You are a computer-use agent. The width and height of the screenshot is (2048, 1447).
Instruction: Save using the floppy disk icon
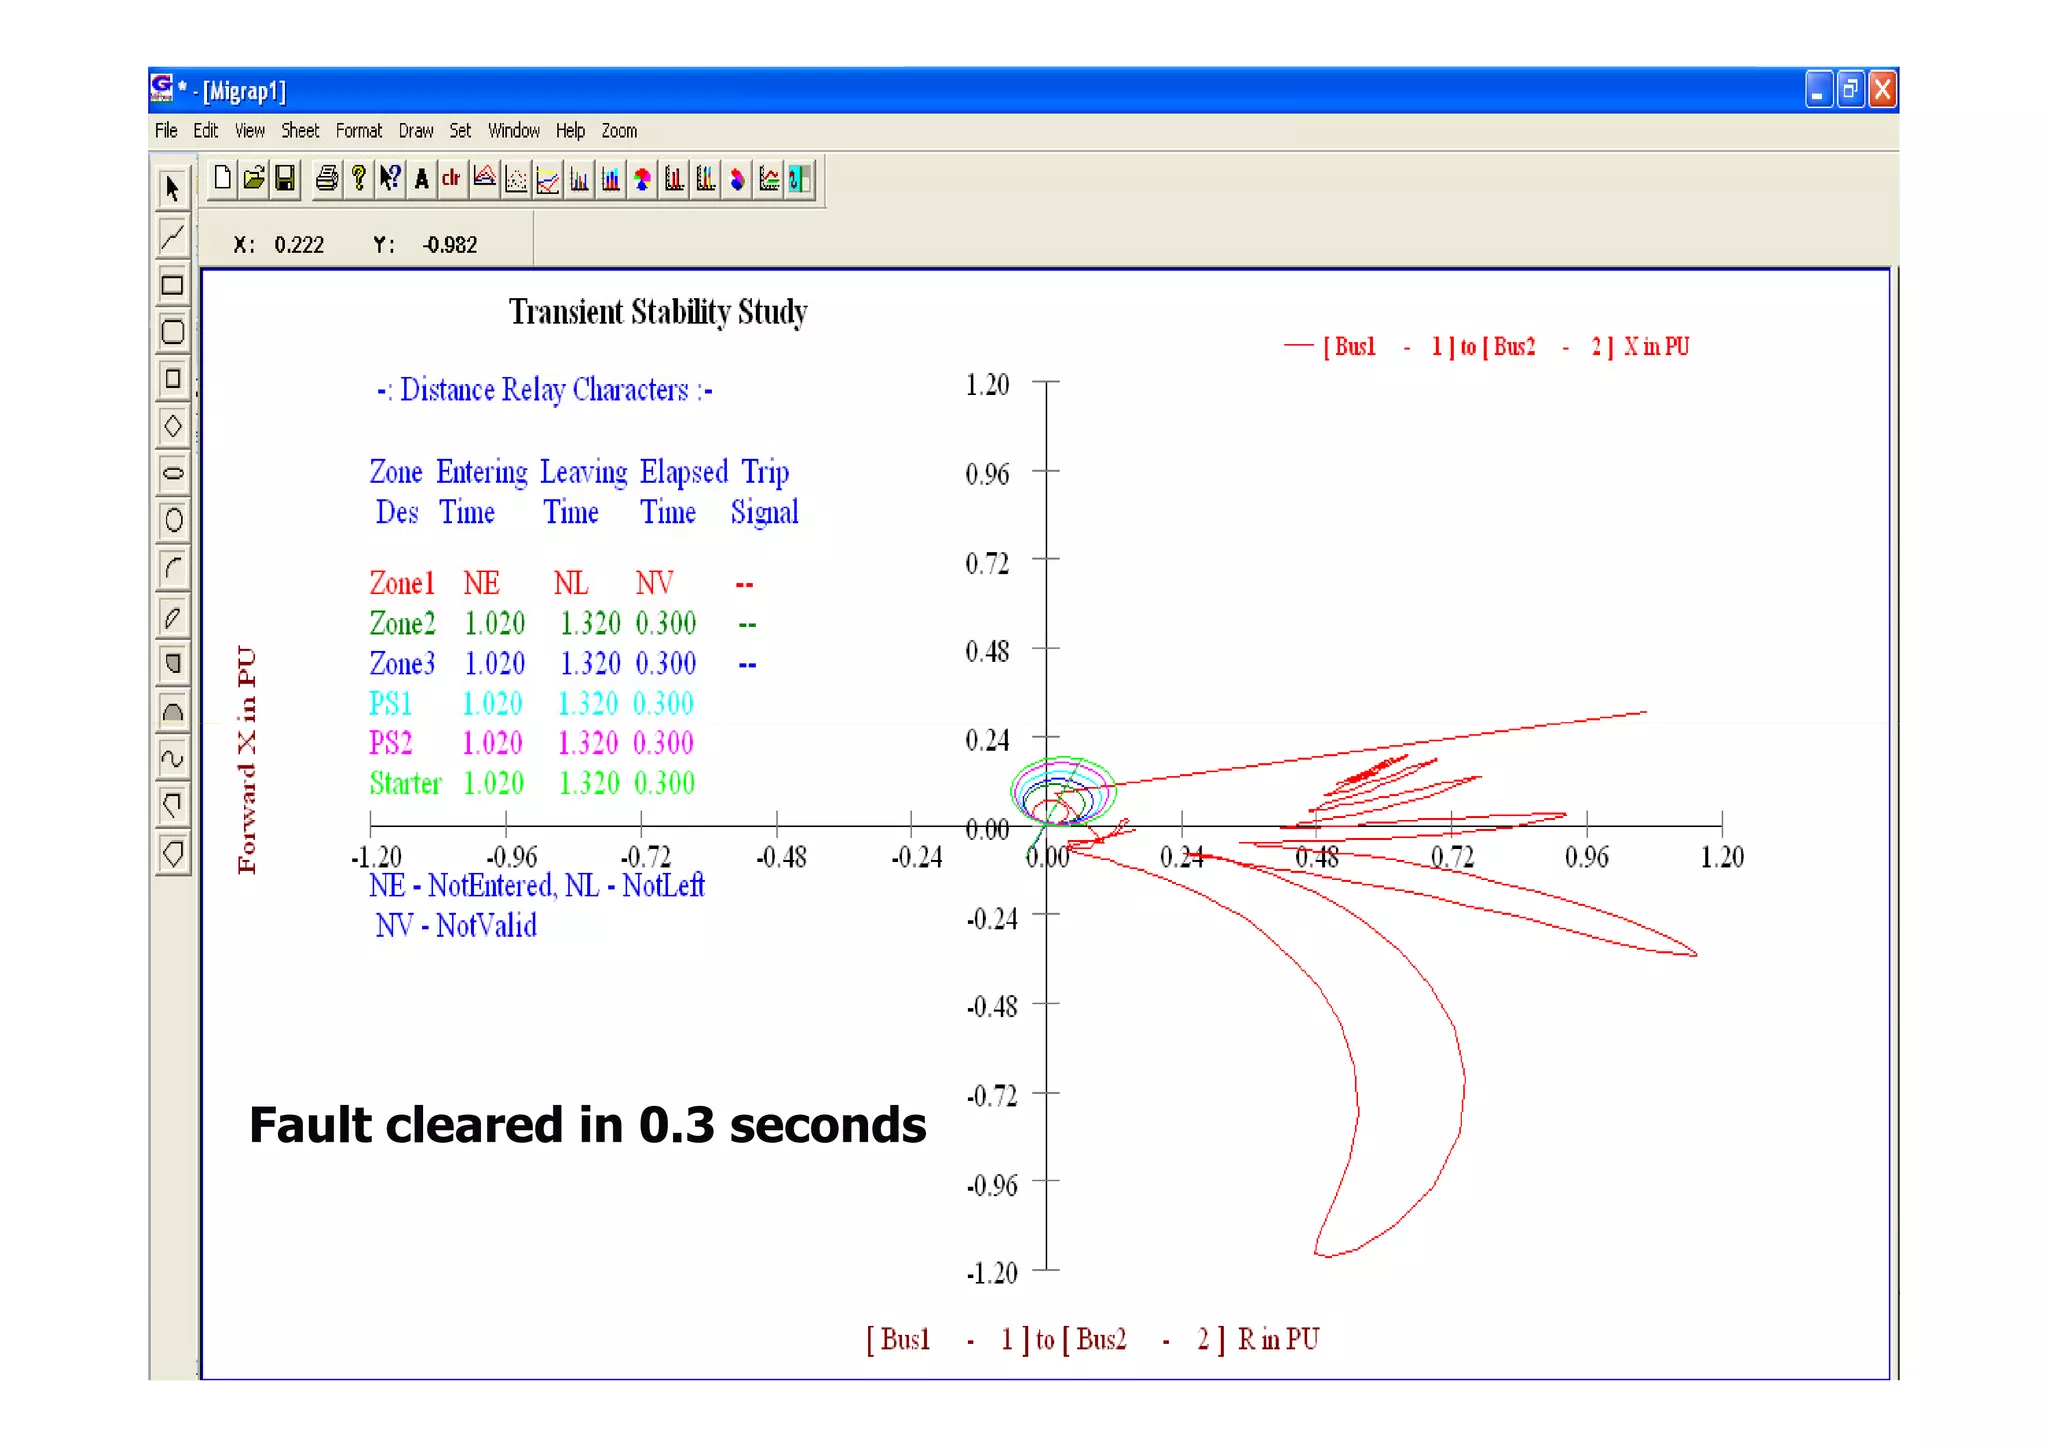coord(285,179)
